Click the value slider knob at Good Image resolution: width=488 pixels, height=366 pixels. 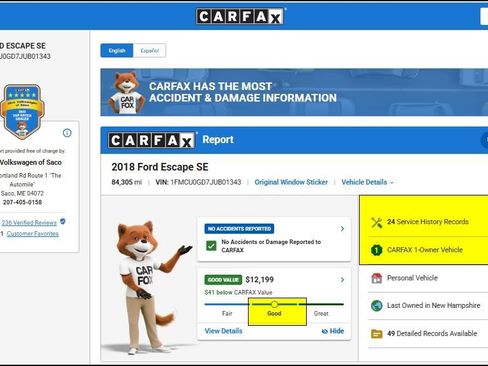click(x=274, y=304)
